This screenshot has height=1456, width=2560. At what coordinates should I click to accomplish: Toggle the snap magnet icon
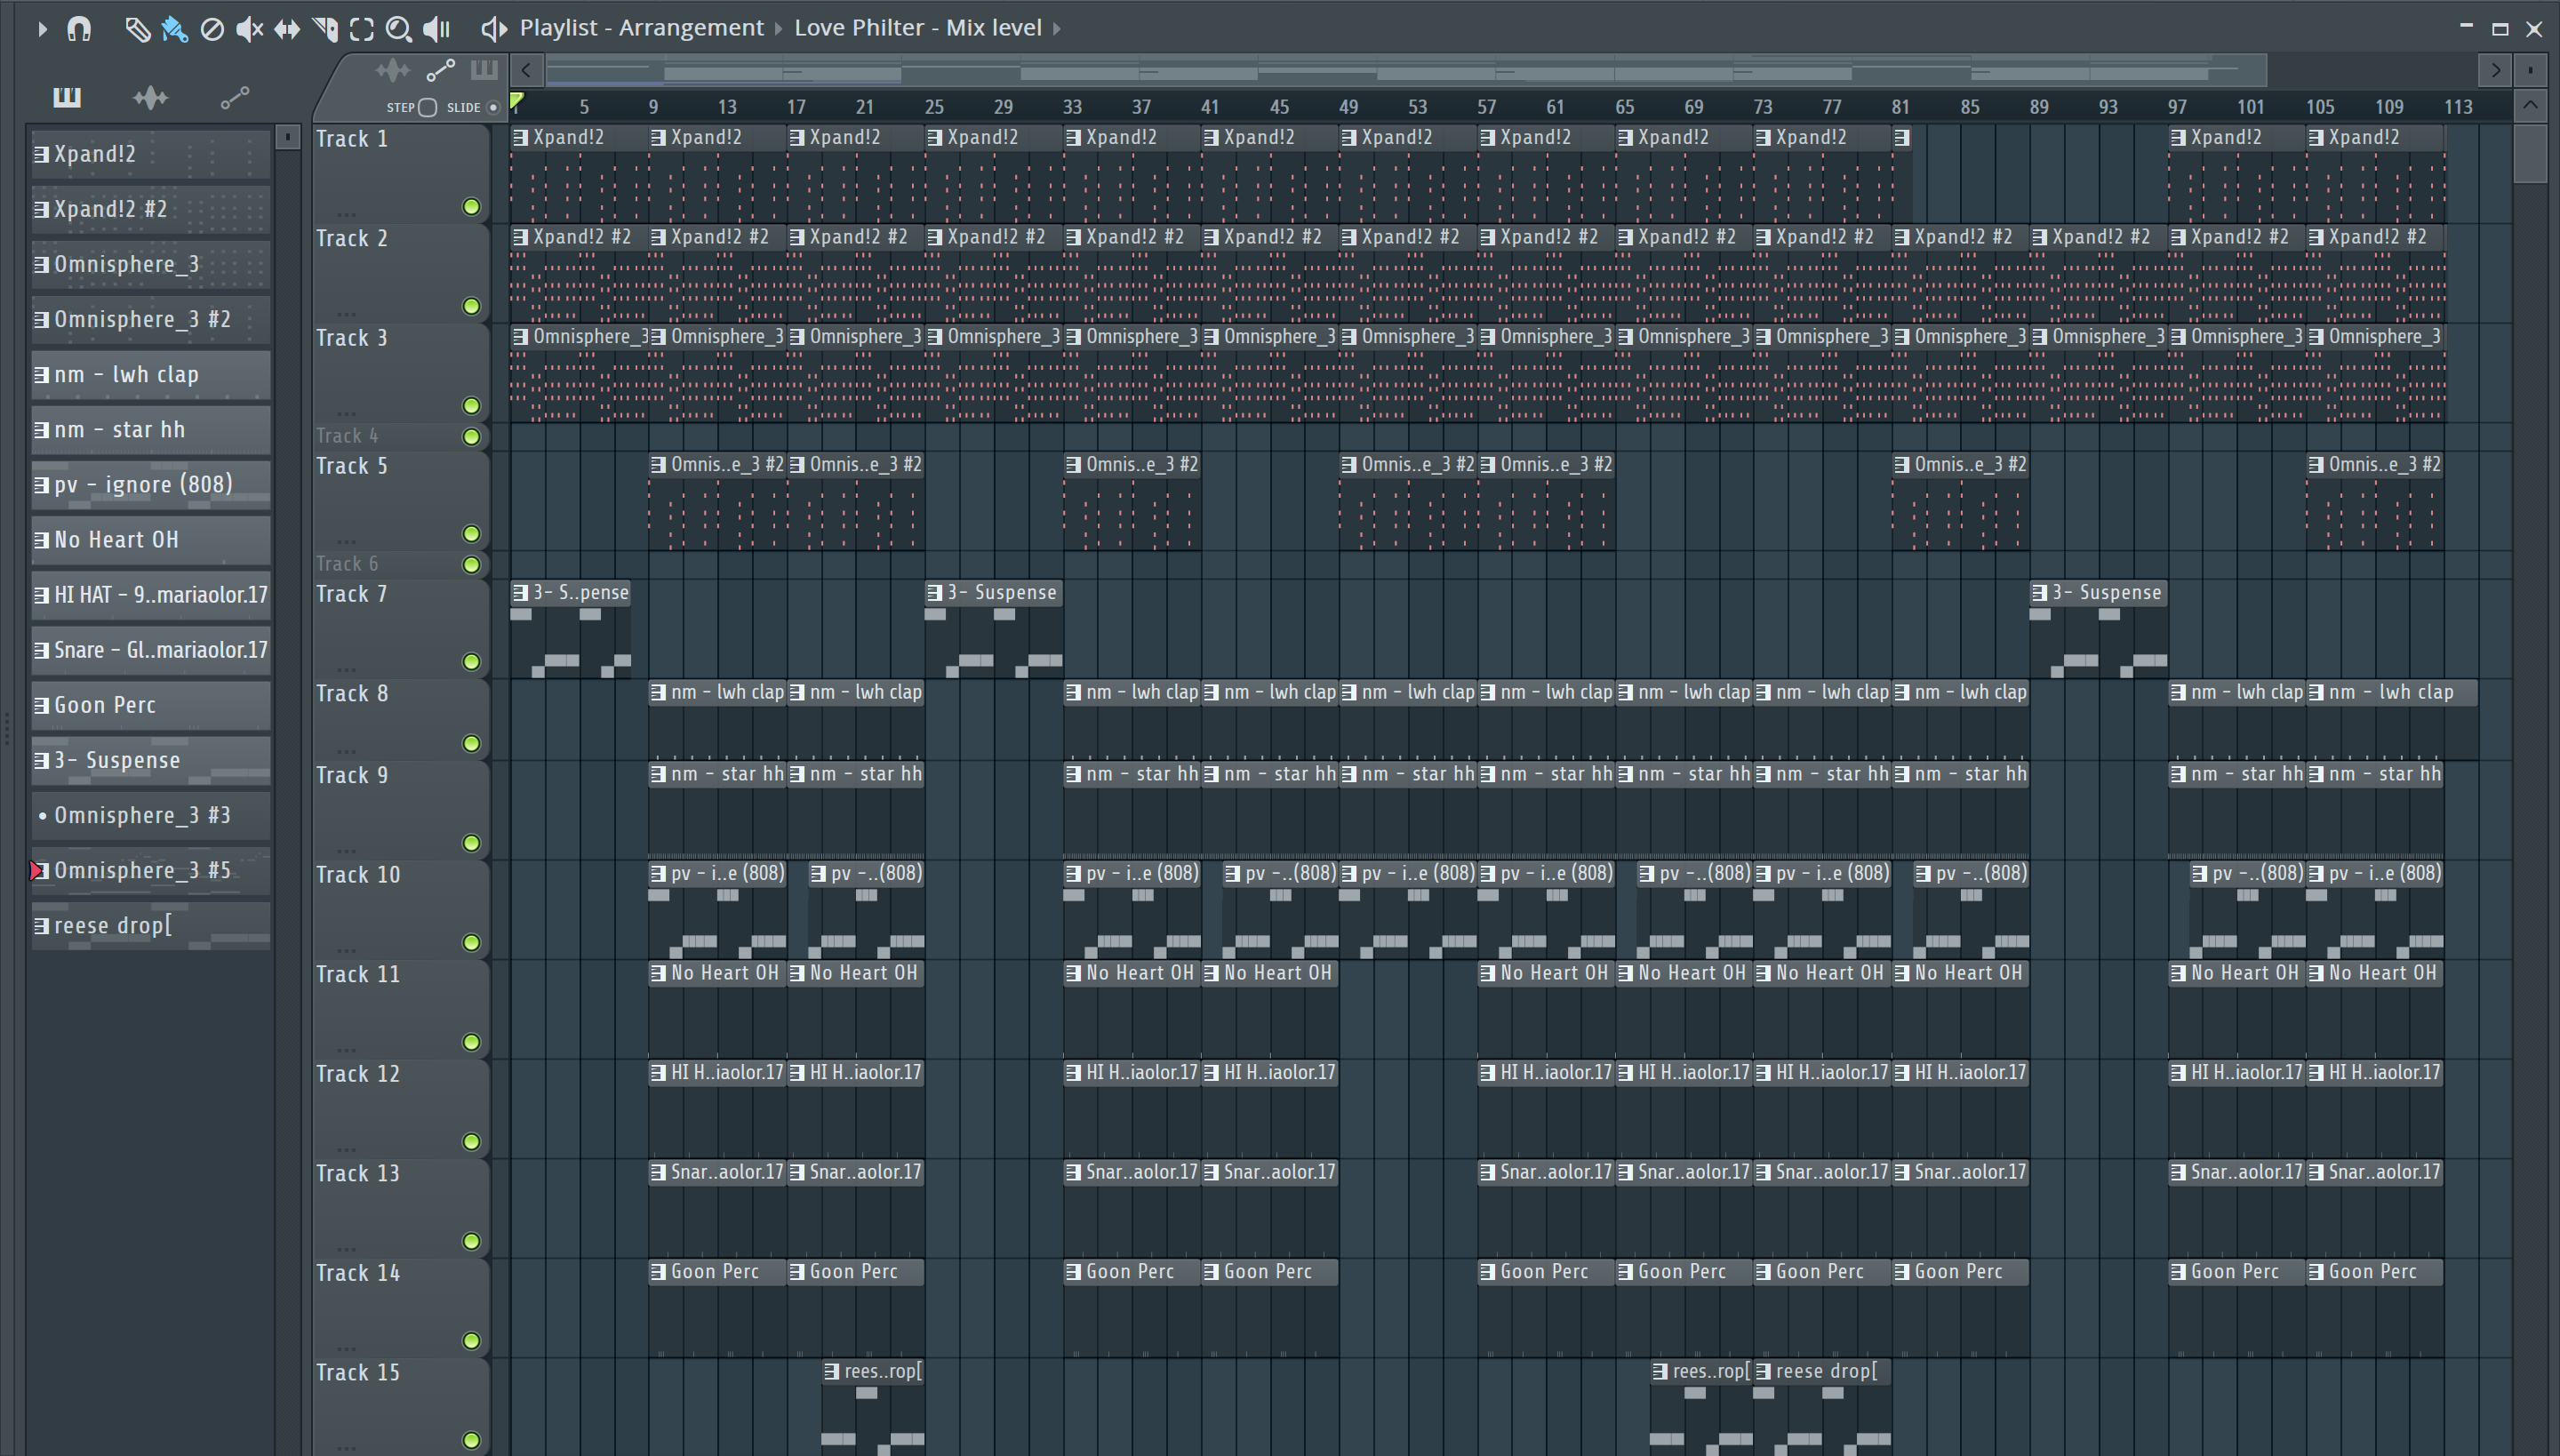(79, 29)
